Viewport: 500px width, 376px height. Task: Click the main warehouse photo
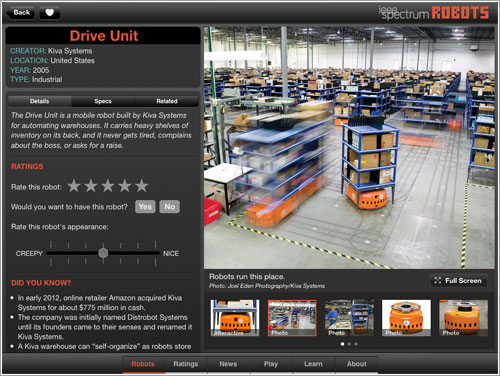pos(349,148)
